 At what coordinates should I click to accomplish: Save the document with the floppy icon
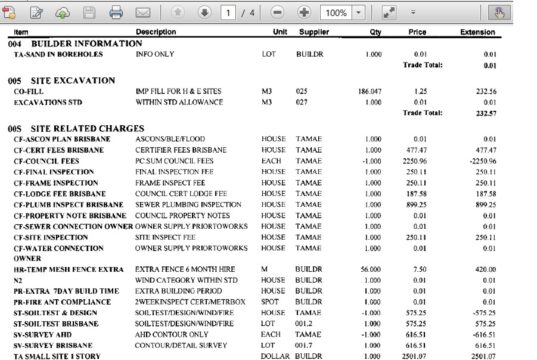pos(89,13)
